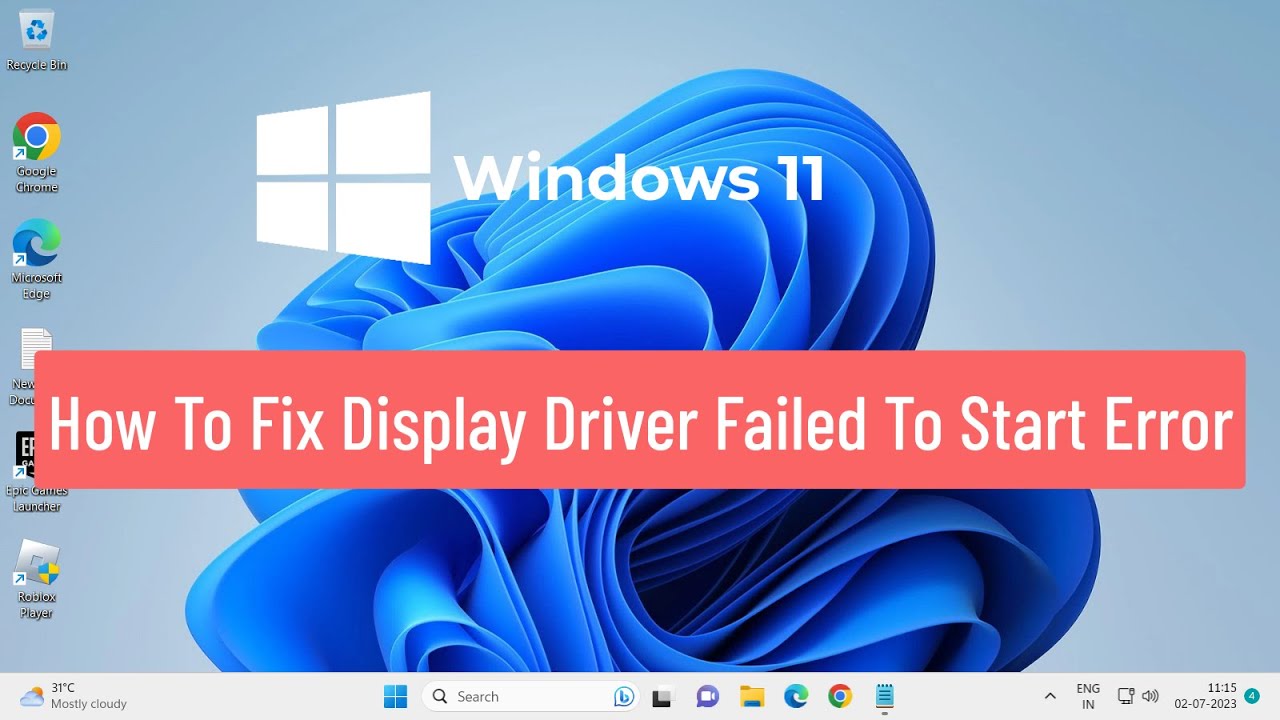Open the Recycle Bin desktop icon

click(x=37, y=41)
